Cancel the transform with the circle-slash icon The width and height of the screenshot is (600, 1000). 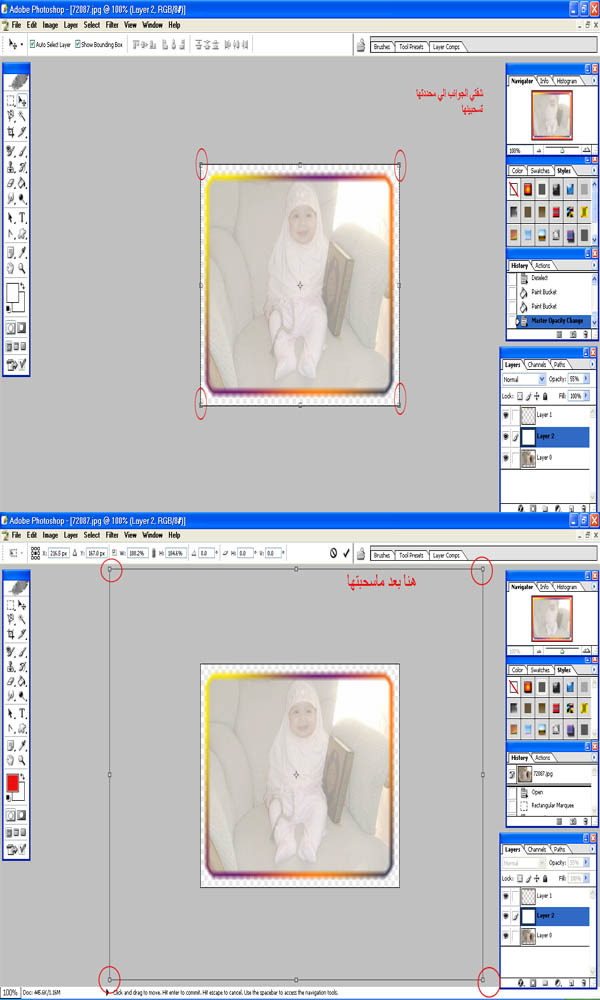(333, 553)
